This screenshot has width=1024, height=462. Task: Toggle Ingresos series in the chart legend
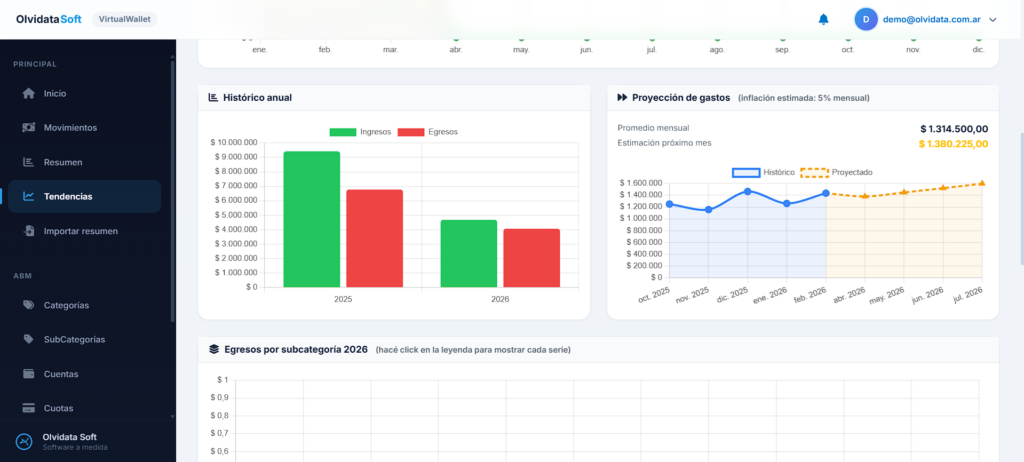coord(360,132)
